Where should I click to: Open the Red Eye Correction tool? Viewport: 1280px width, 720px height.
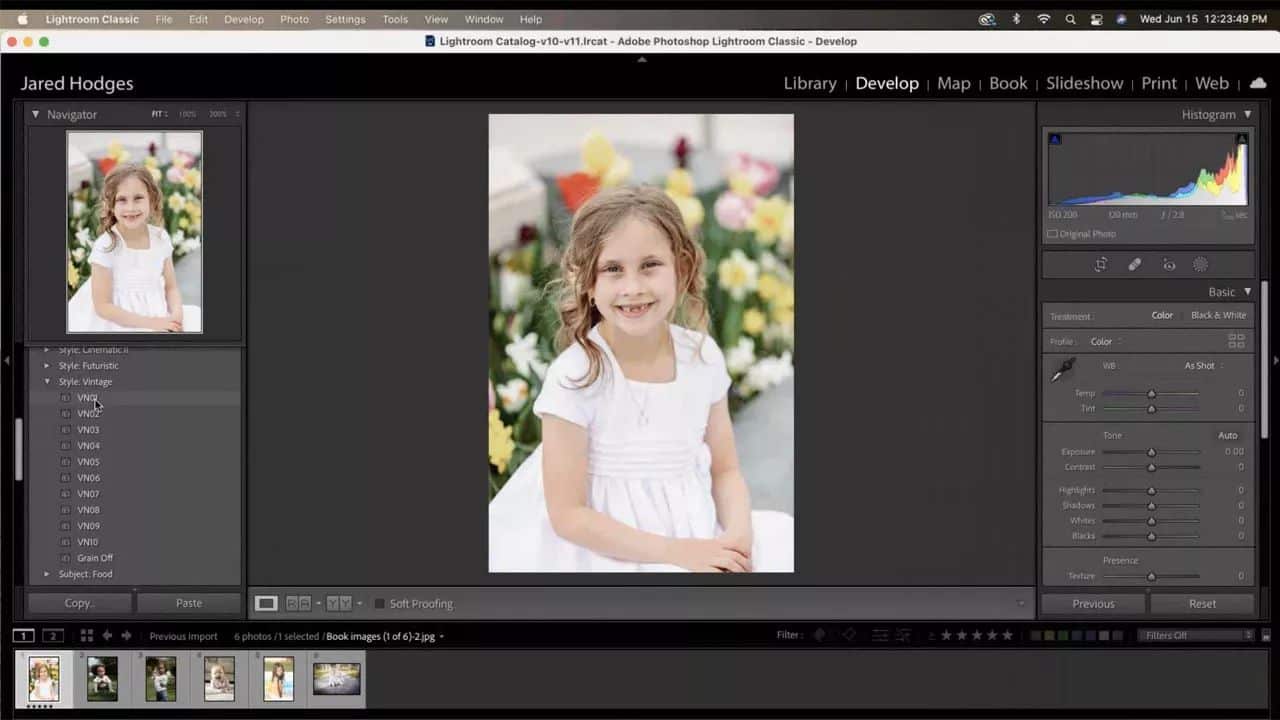click(1169, 264)
